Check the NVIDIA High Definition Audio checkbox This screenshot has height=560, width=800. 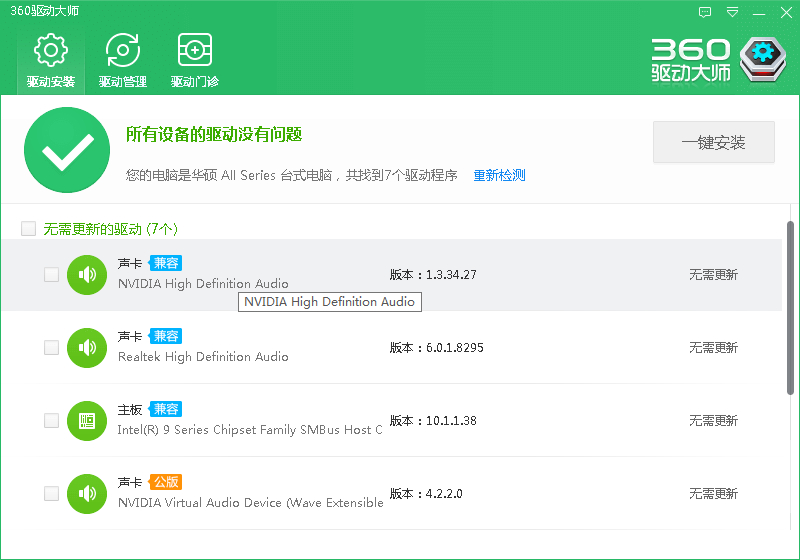point(51,274)
